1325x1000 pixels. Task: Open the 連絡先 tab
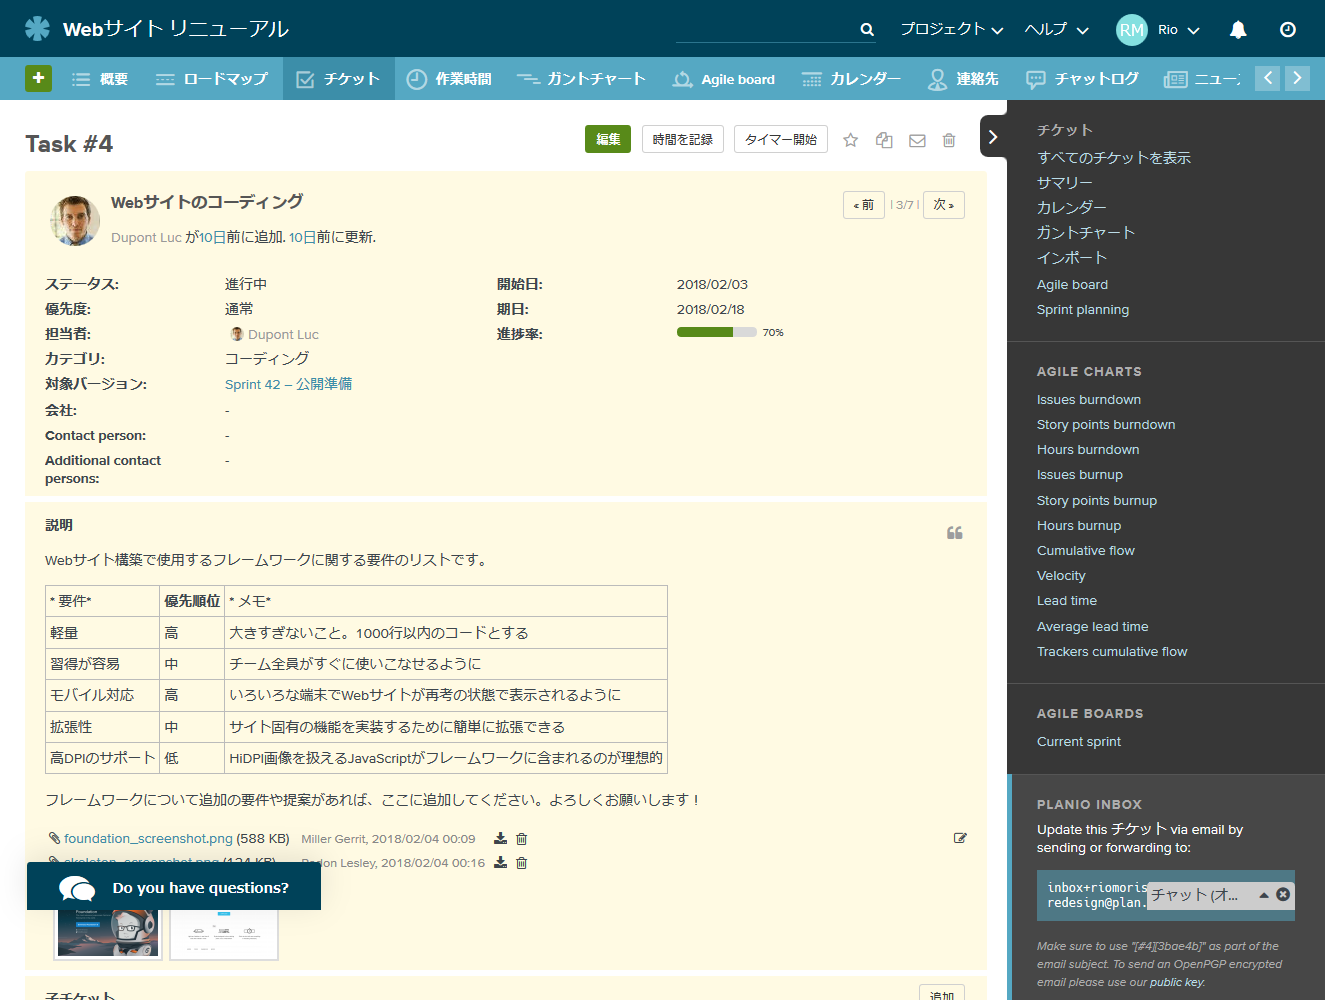point(963,79)
